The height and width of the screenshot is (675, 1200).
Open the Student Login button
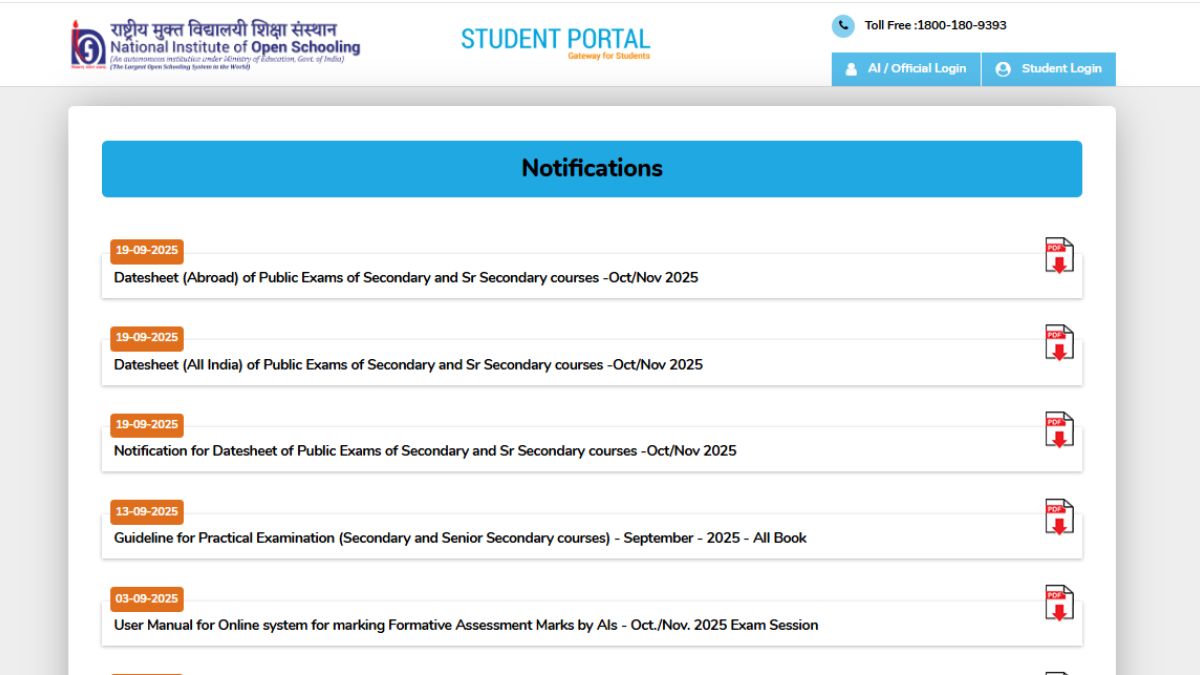point(1049,69)
